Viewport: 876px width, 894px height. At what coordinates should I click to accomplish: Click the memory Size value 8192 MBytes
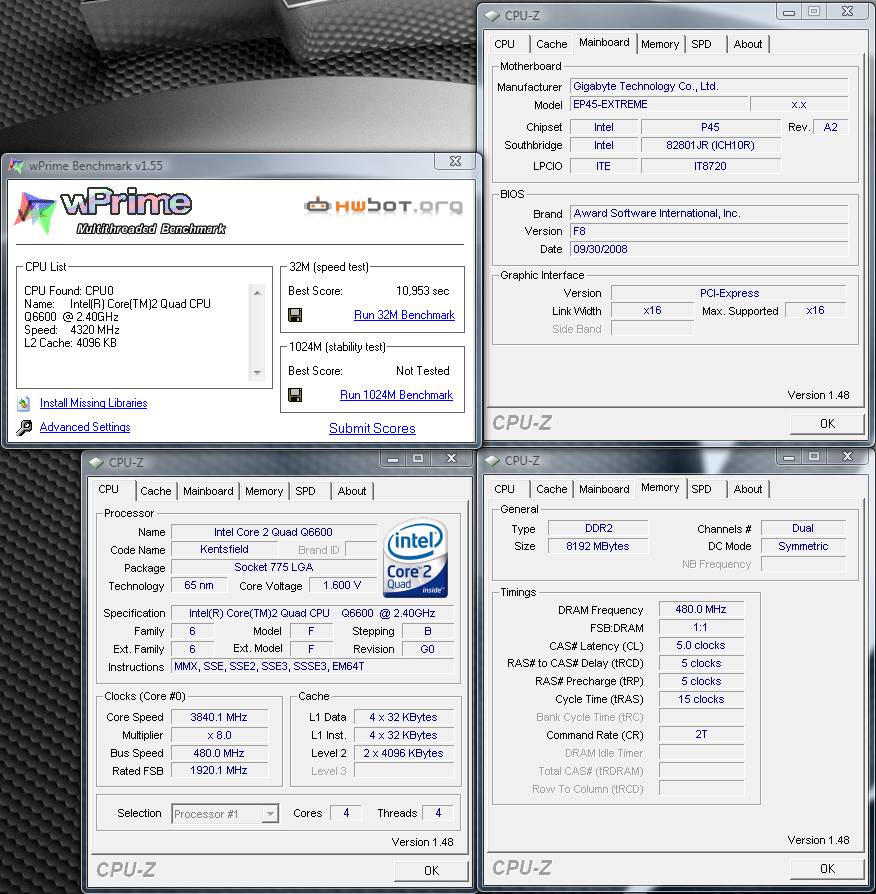(x=598, y=546)
